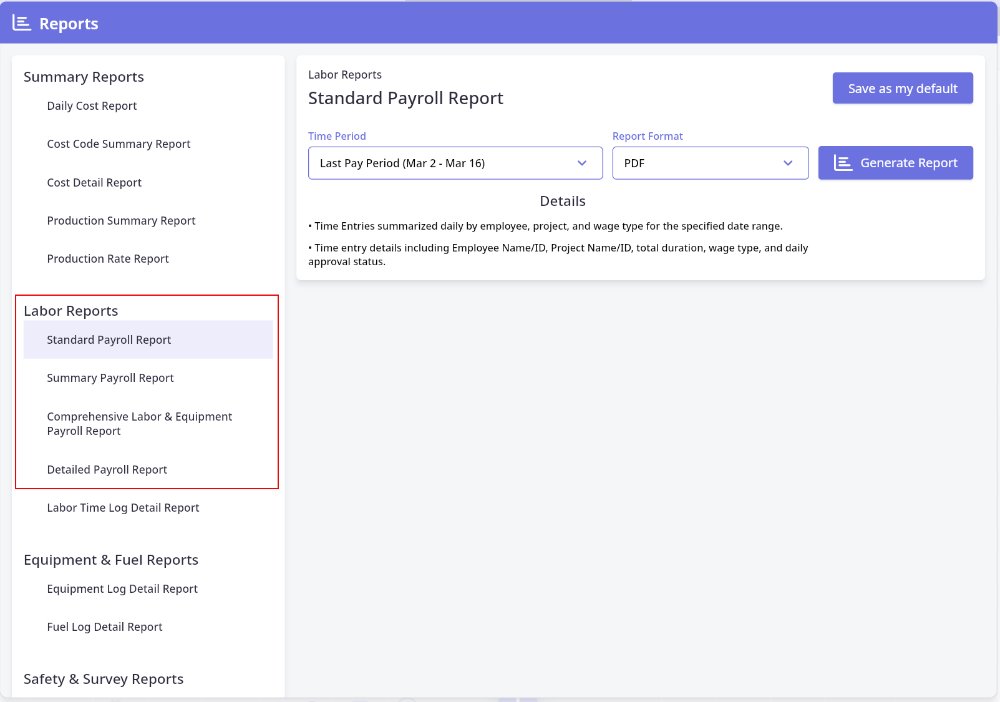This screenshot has height=702, width=1000.
Task: Open Summary Payroll Report
Action: point(110,378)
